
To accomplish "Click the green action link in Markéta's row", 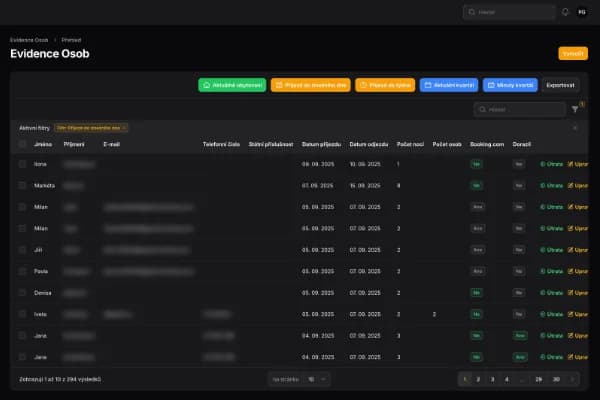I will point(551,185).
